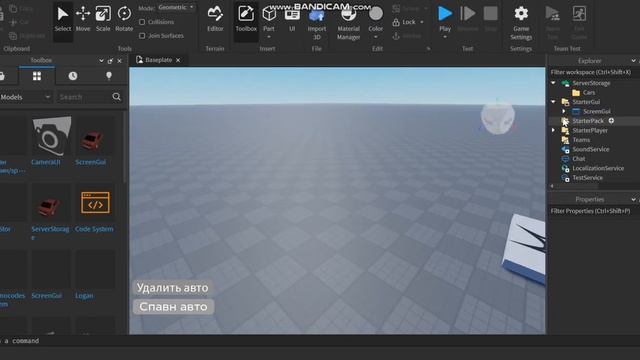This screenshot has height=360, width=640.
Task: Close the Baseplate tab
Action: [178, 60]
